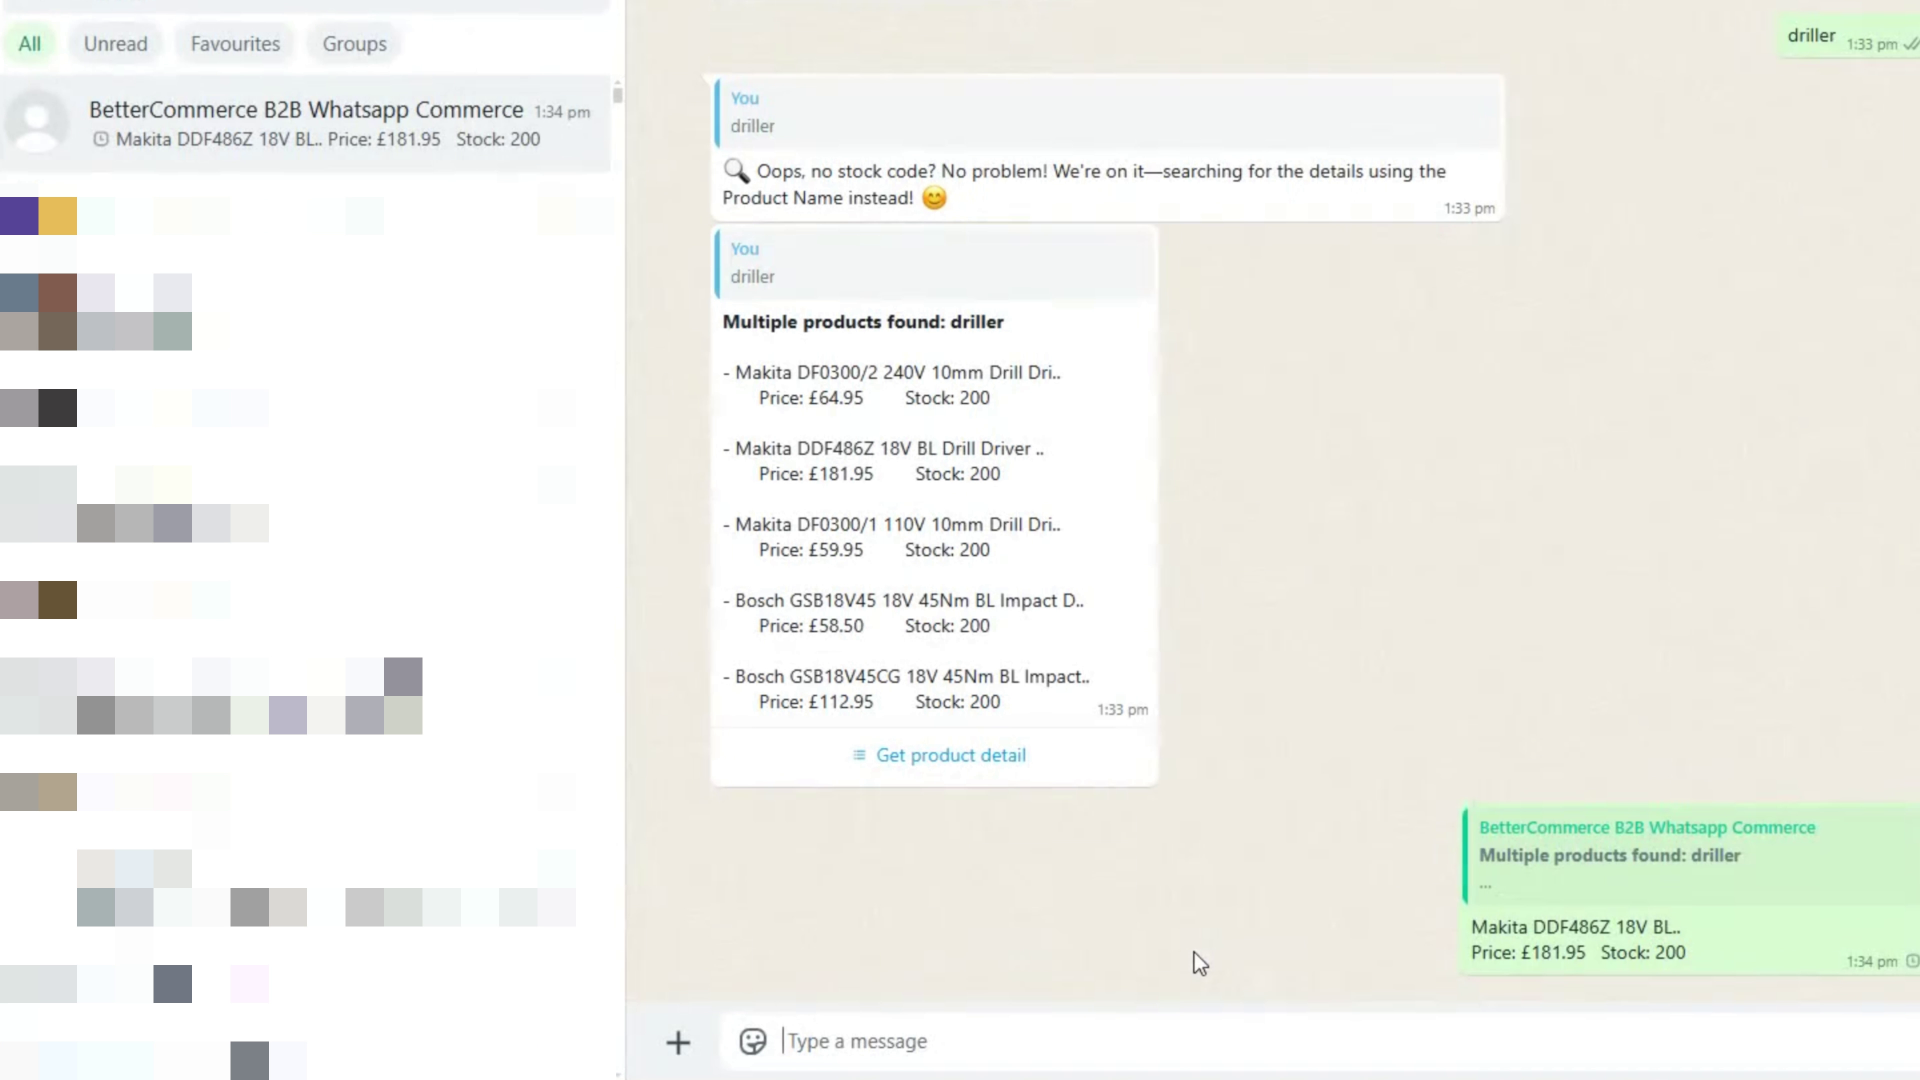Show Favourites chats filter

point(235,44)
